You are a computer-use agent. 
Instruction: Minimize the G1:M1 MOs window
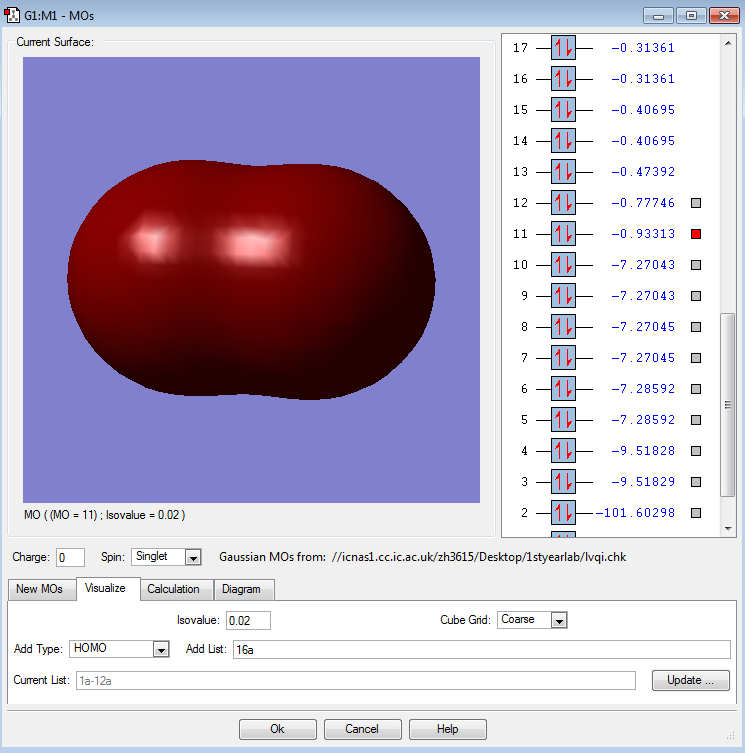click(659, 15)
